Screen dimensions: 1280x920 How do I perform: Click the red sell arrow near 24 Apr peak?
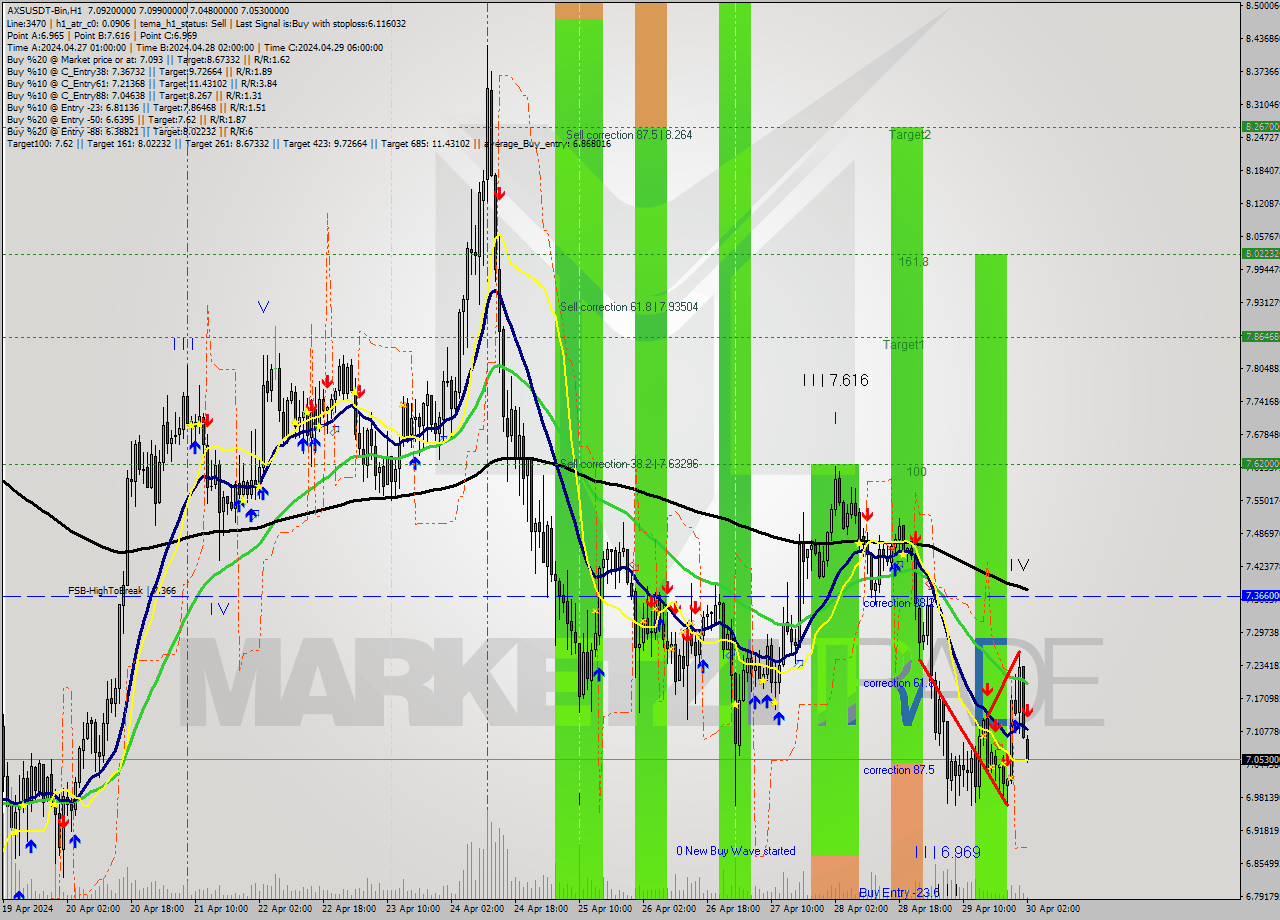498,194
